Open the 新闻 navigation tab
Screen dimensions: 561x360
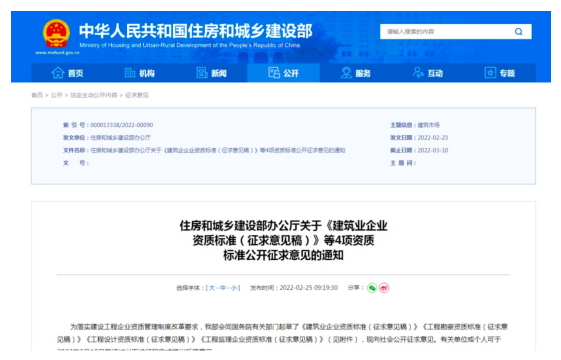211,73
